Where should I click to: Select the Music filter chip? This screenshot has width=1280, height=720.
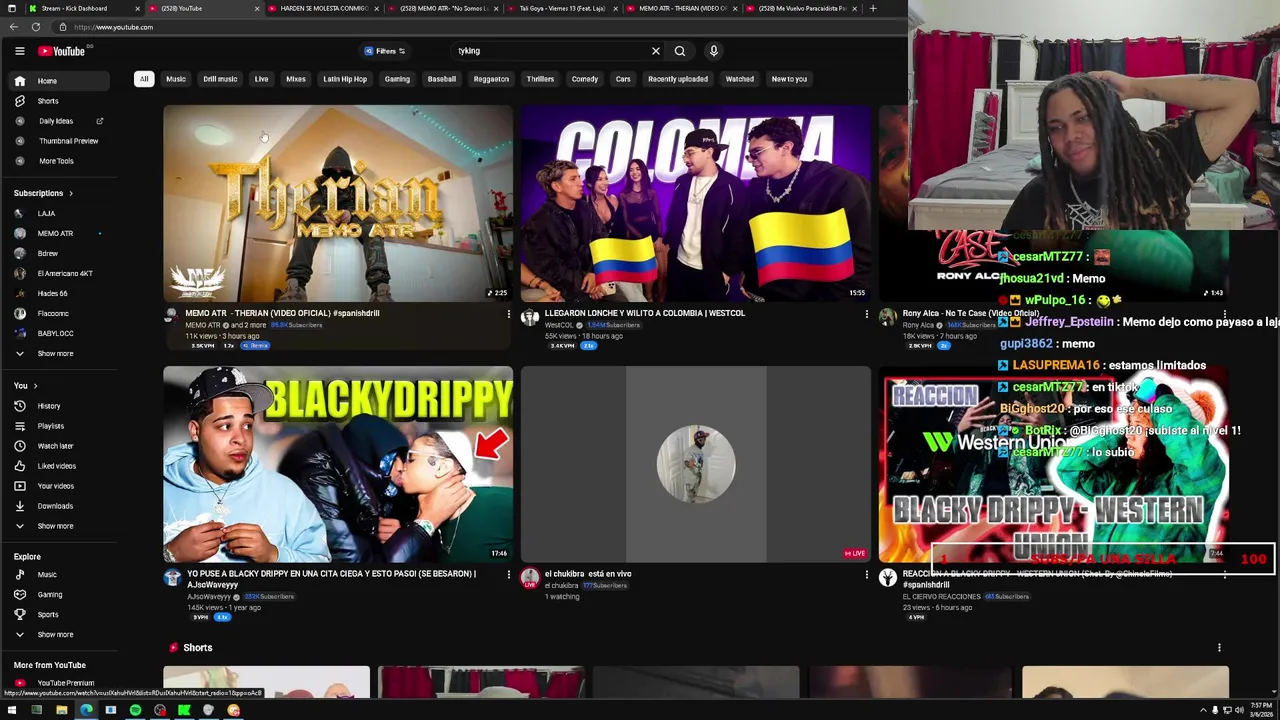point(176,79)
